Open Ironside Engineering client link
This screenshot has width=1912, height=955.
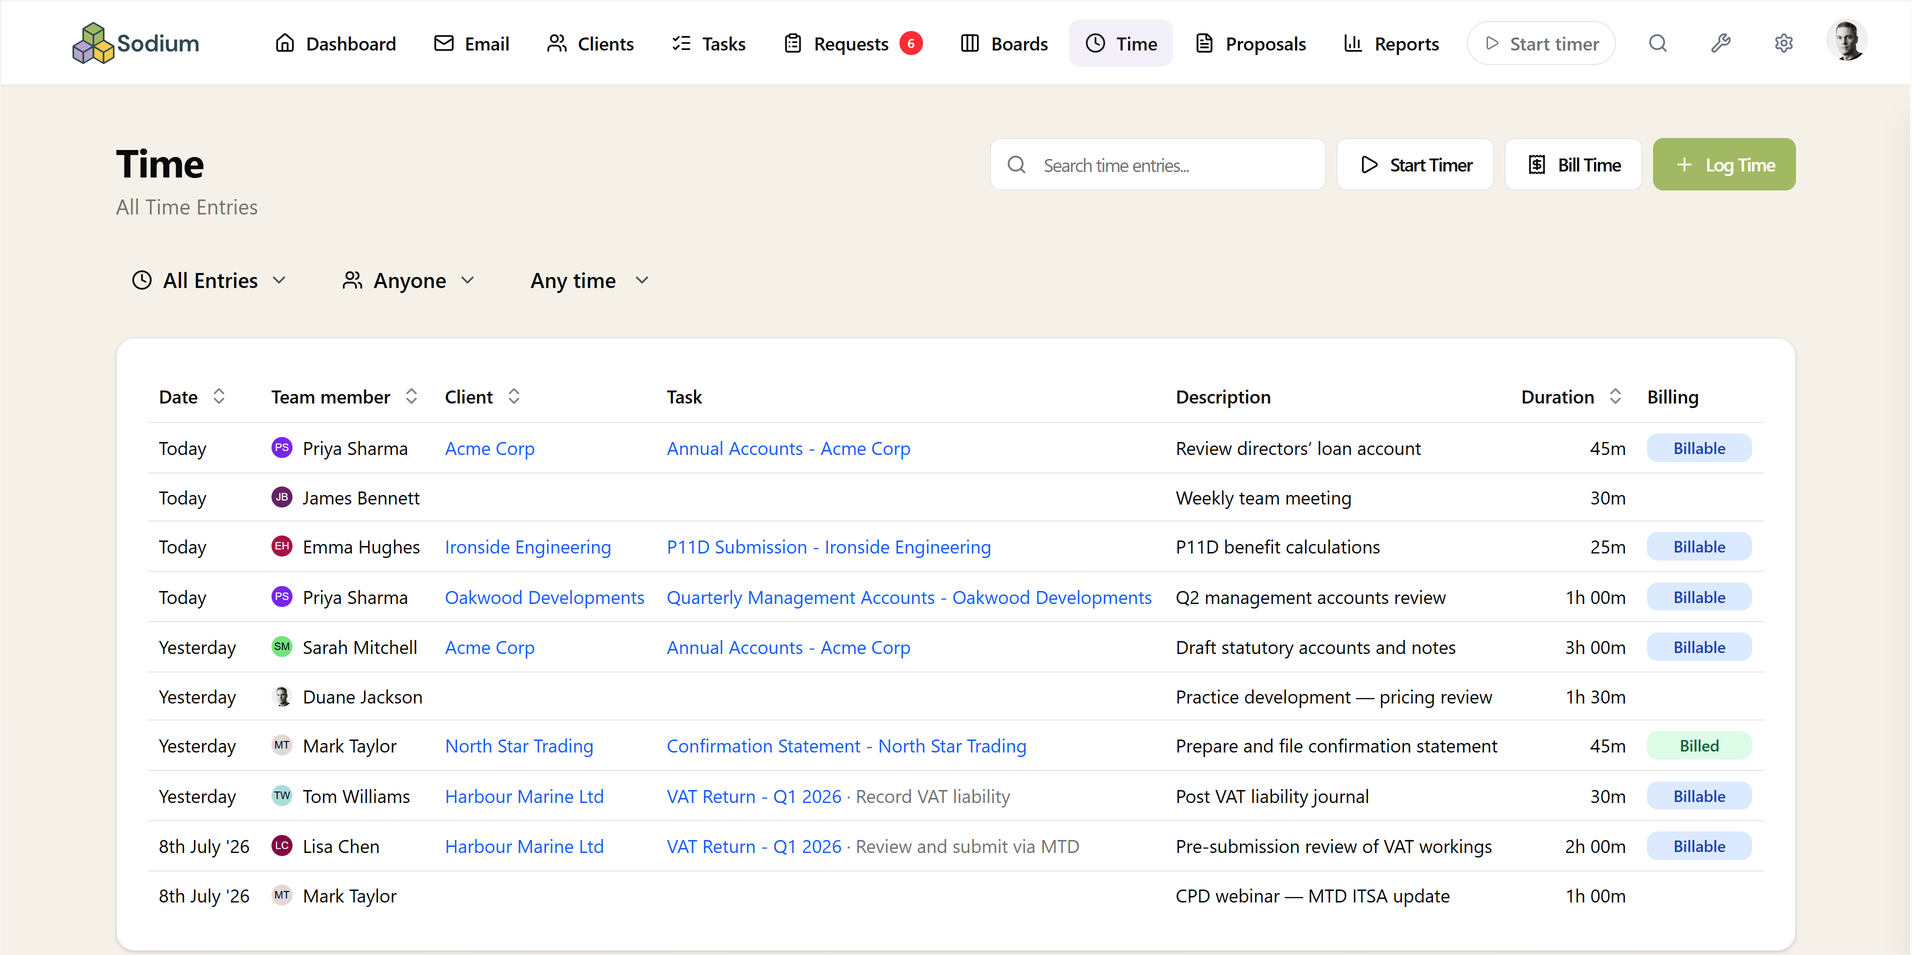click(528, 547)
